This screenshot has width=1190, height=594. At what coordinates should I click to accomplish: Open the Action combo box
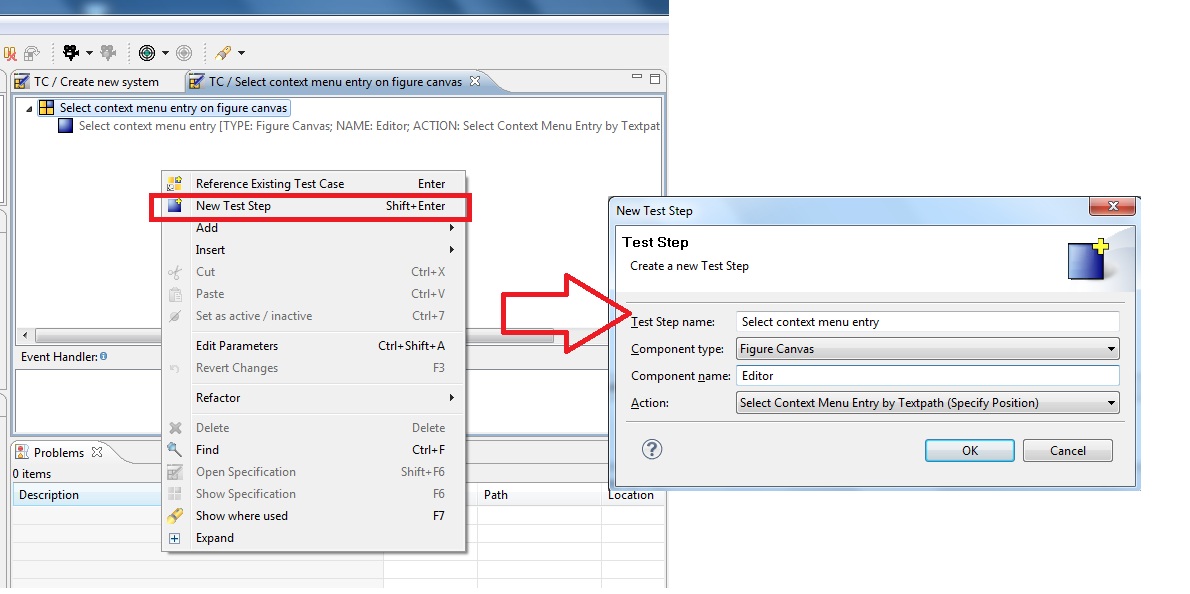click(927, 403)
